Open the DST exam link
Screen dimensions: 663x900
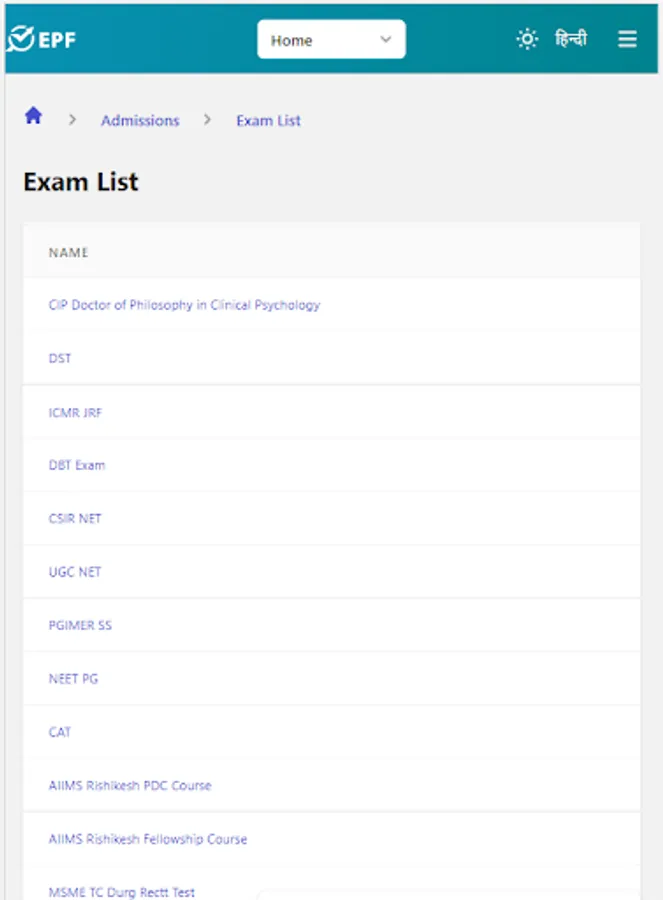60,358
